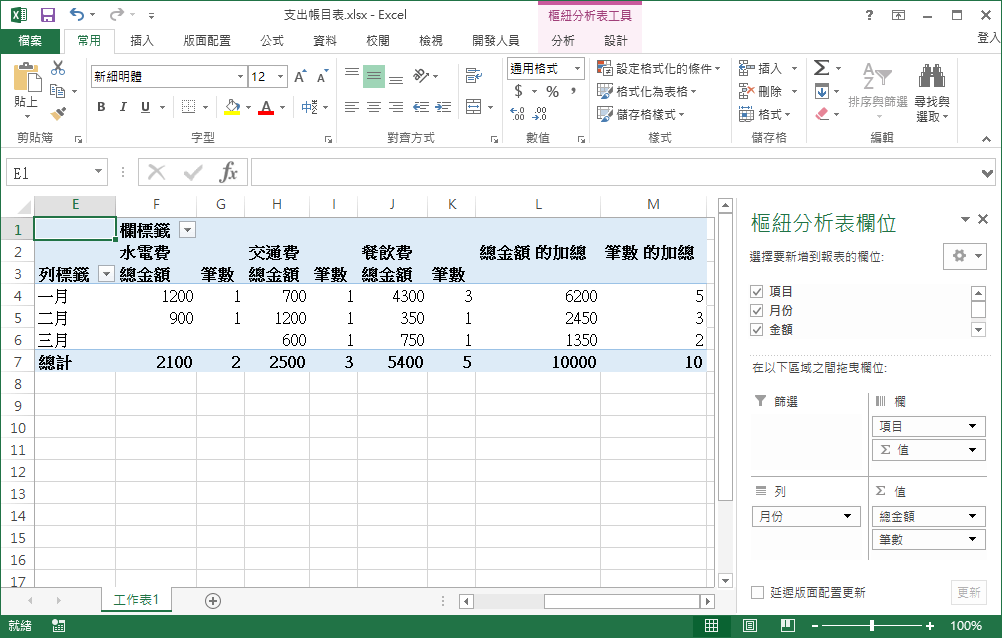Uncheck the 月份 field checkbox
This screenshot has width=1002, height=638.
tap(757, 310)
